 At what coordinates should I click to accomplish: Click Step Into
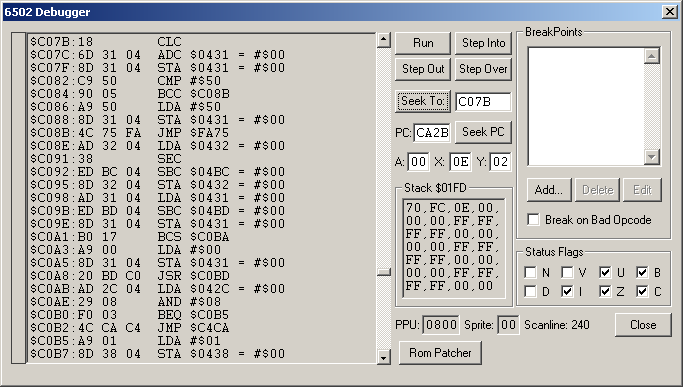coord(483,43)
